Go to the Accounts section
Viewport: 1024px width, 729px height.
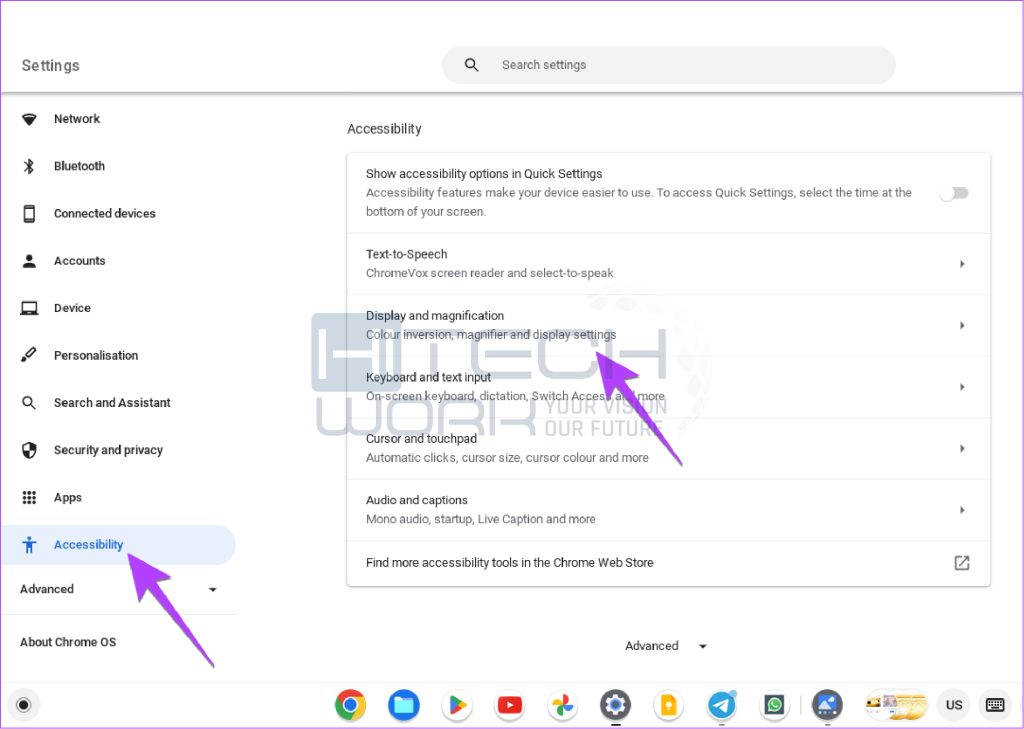(x=80, y=261)
